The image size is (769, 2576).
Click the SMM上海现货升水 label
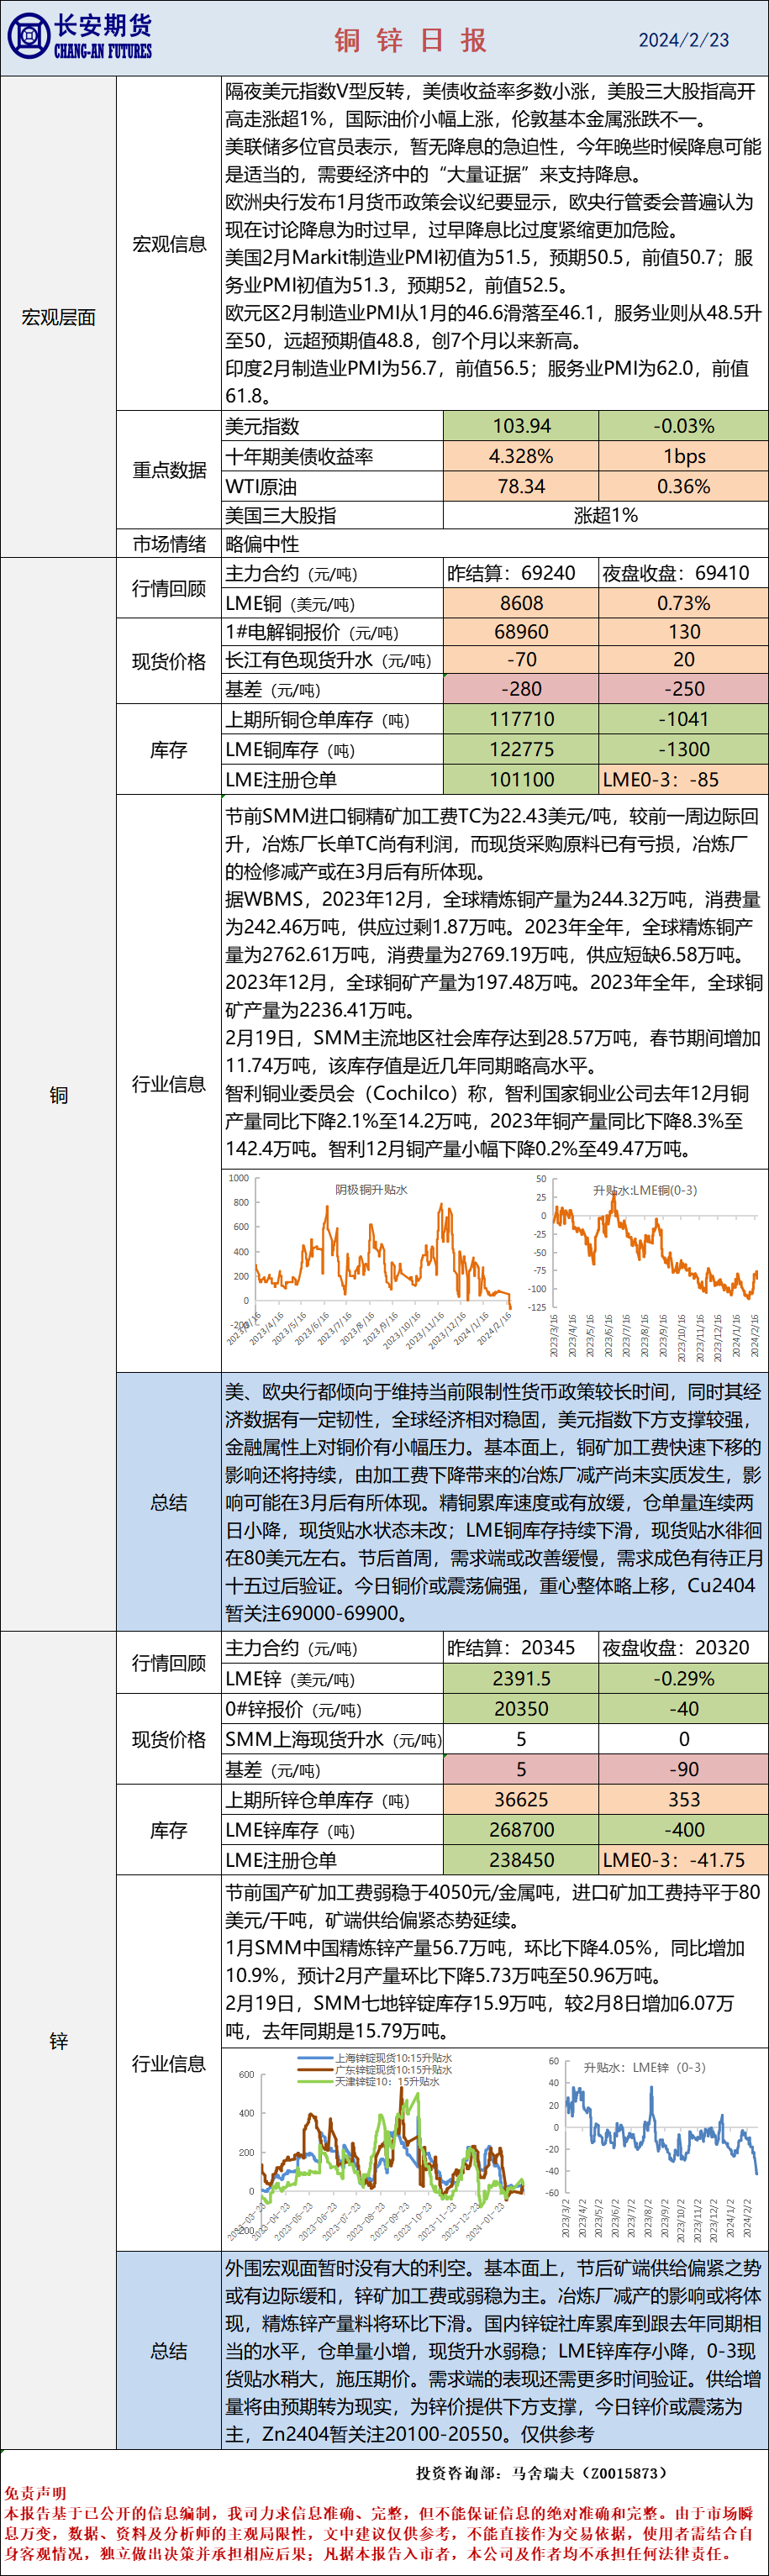333,1739
